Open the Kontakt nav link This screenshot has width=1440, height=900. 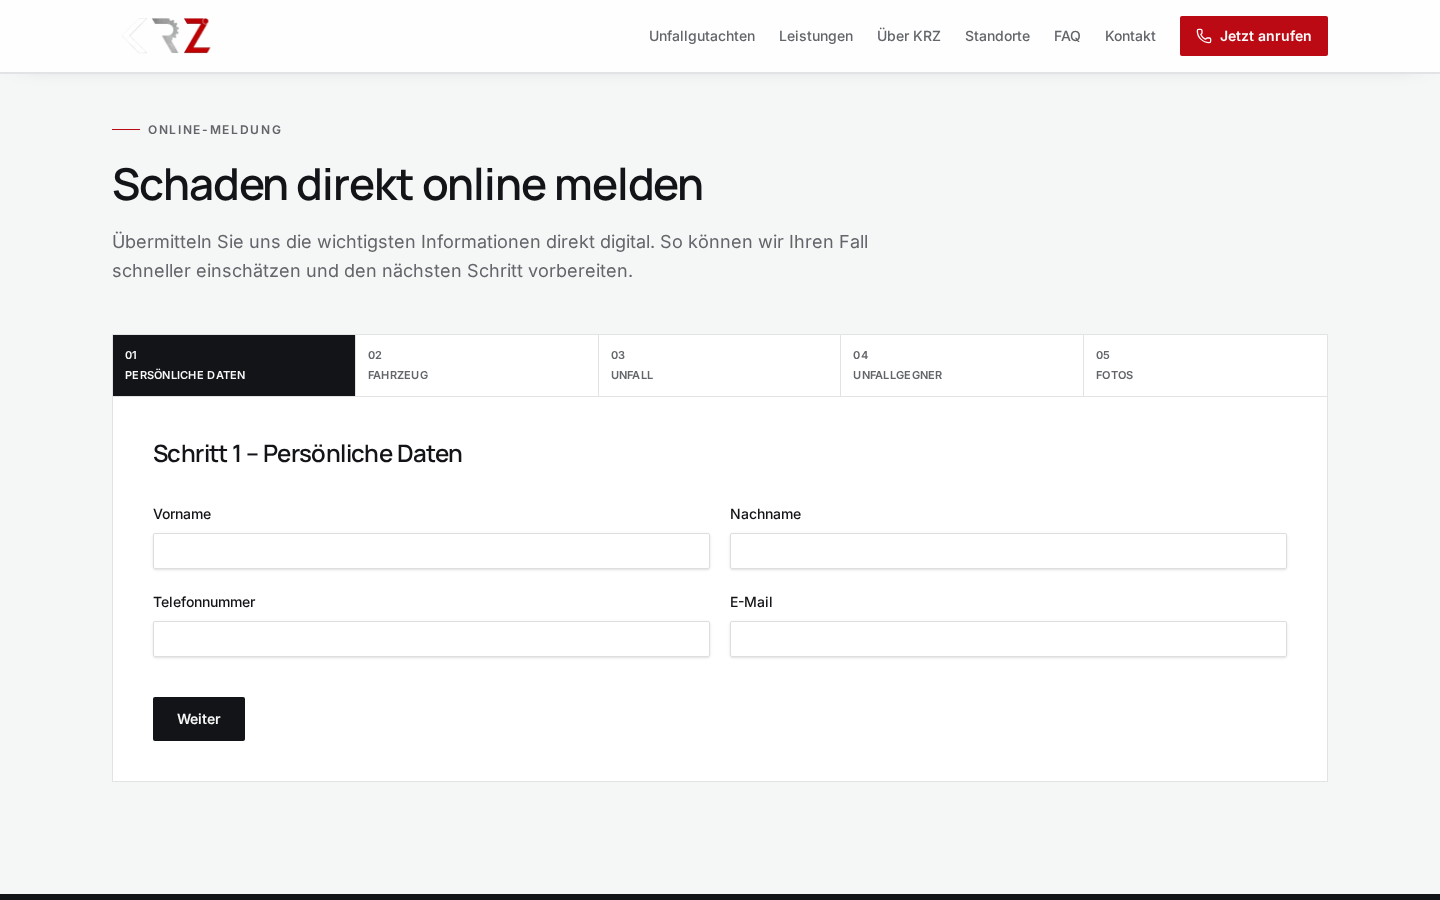click(x=1130, y=36)
